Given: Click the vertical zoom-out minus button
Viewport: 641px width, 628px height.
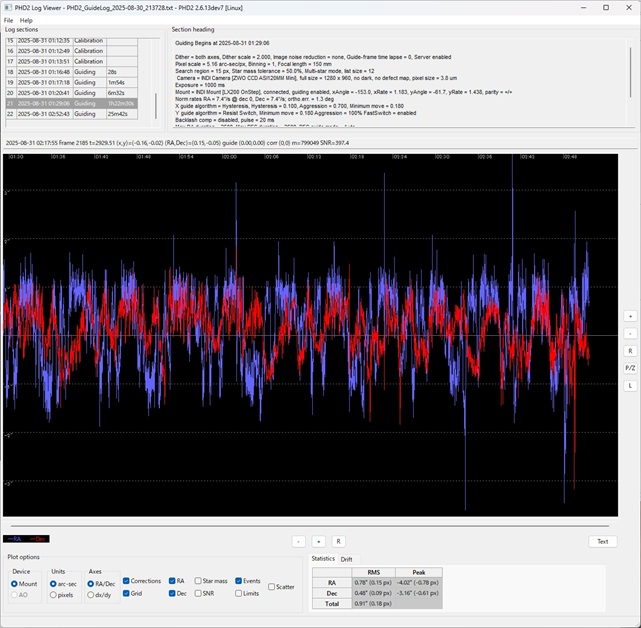Looking at the screenshot, I should coord(630,333).
